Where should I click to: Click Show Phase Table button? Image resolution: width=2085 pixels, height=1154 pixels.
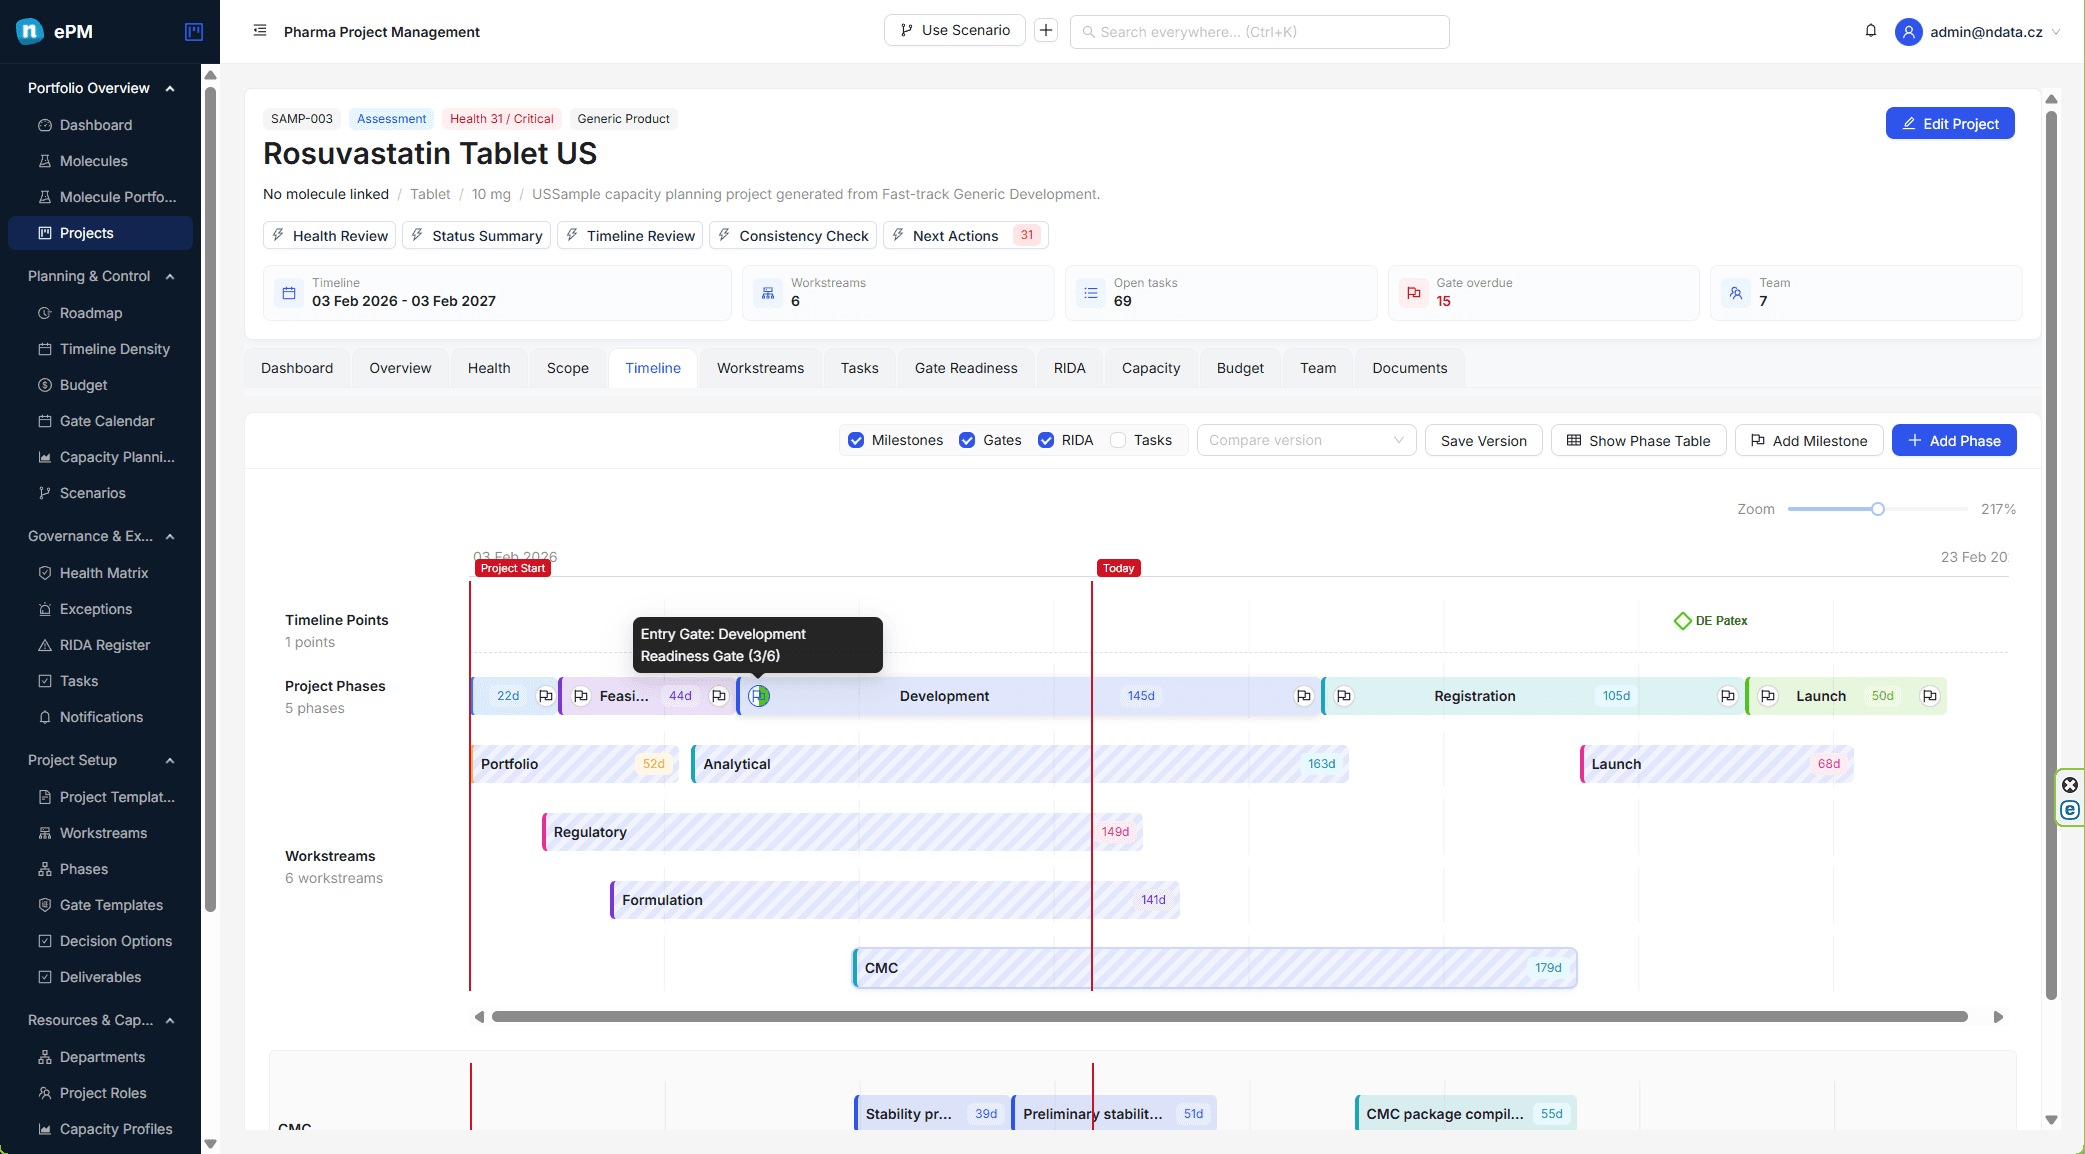point(1638,440)
